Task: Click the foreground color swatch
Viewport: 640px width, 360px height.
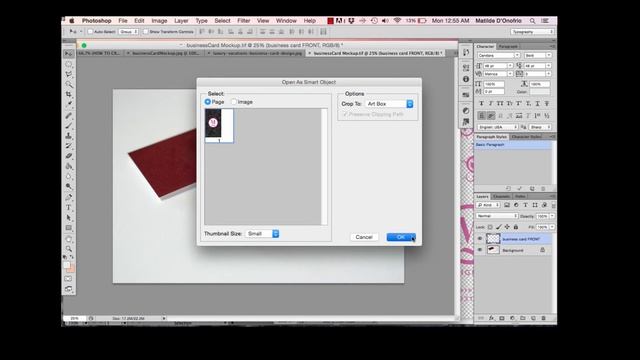Action: click(x=67, y=265)
